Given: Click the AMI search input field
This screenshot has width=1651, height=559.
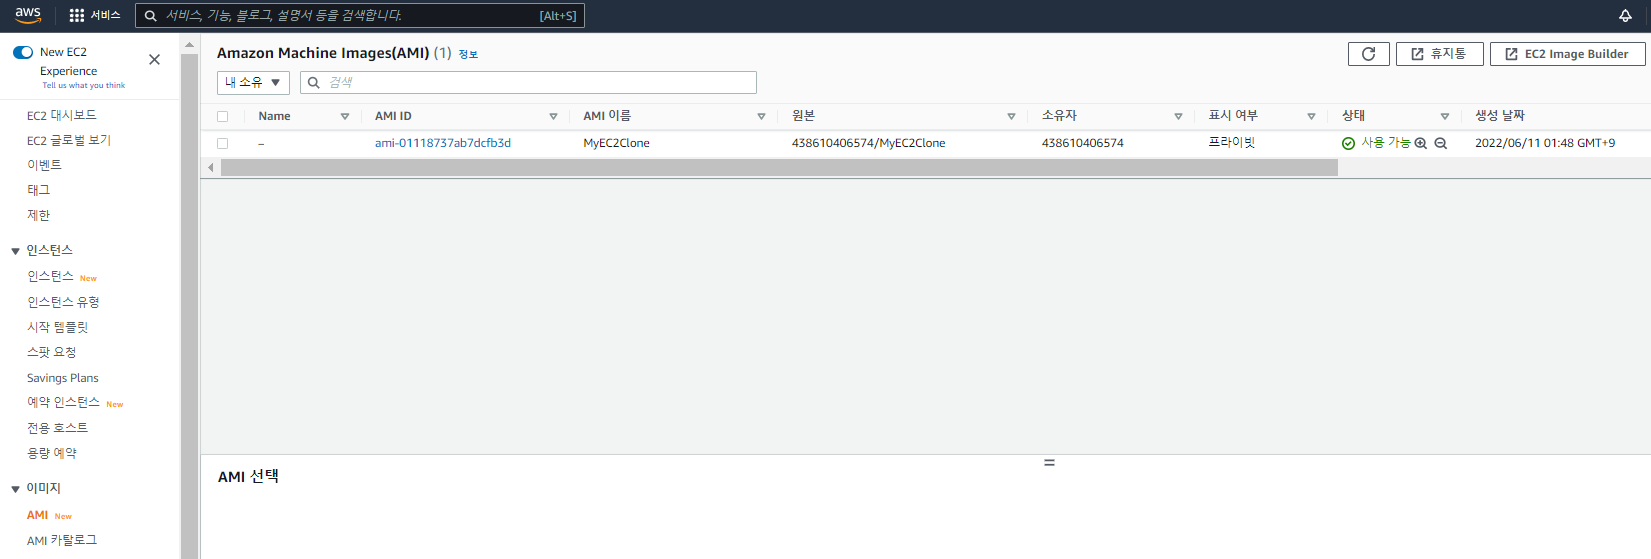Looking at the screenshot, I should (x=528, y=82).
